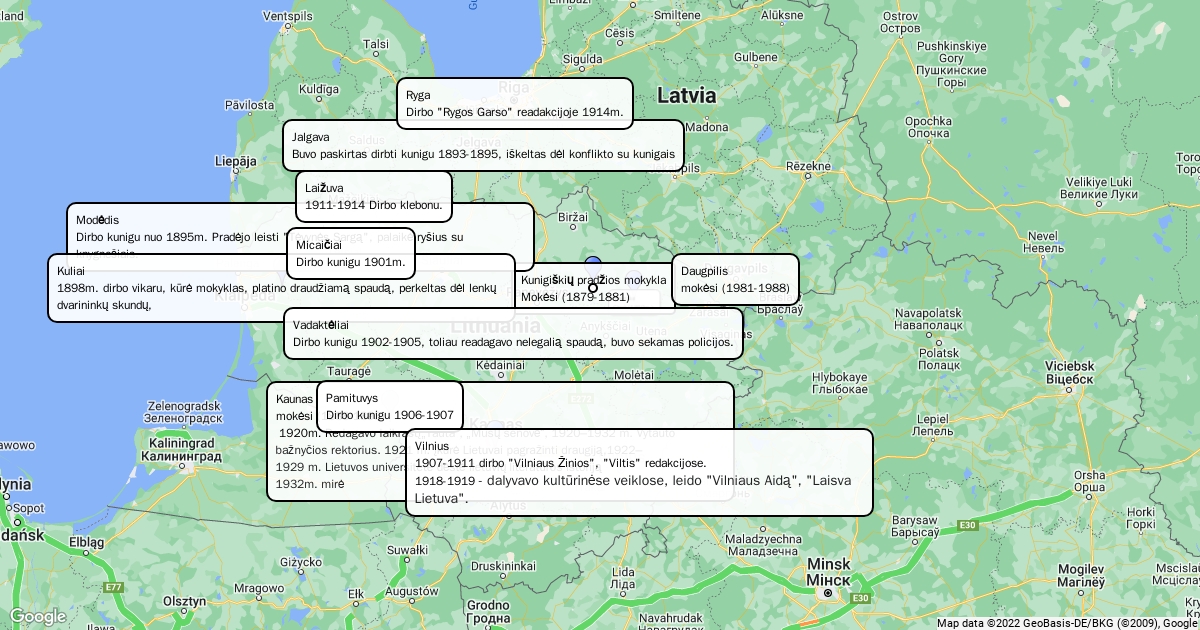Screen dimensions: 1200x630
Task: Click the Pāvilosta town label
Action: tap(249, 104)
